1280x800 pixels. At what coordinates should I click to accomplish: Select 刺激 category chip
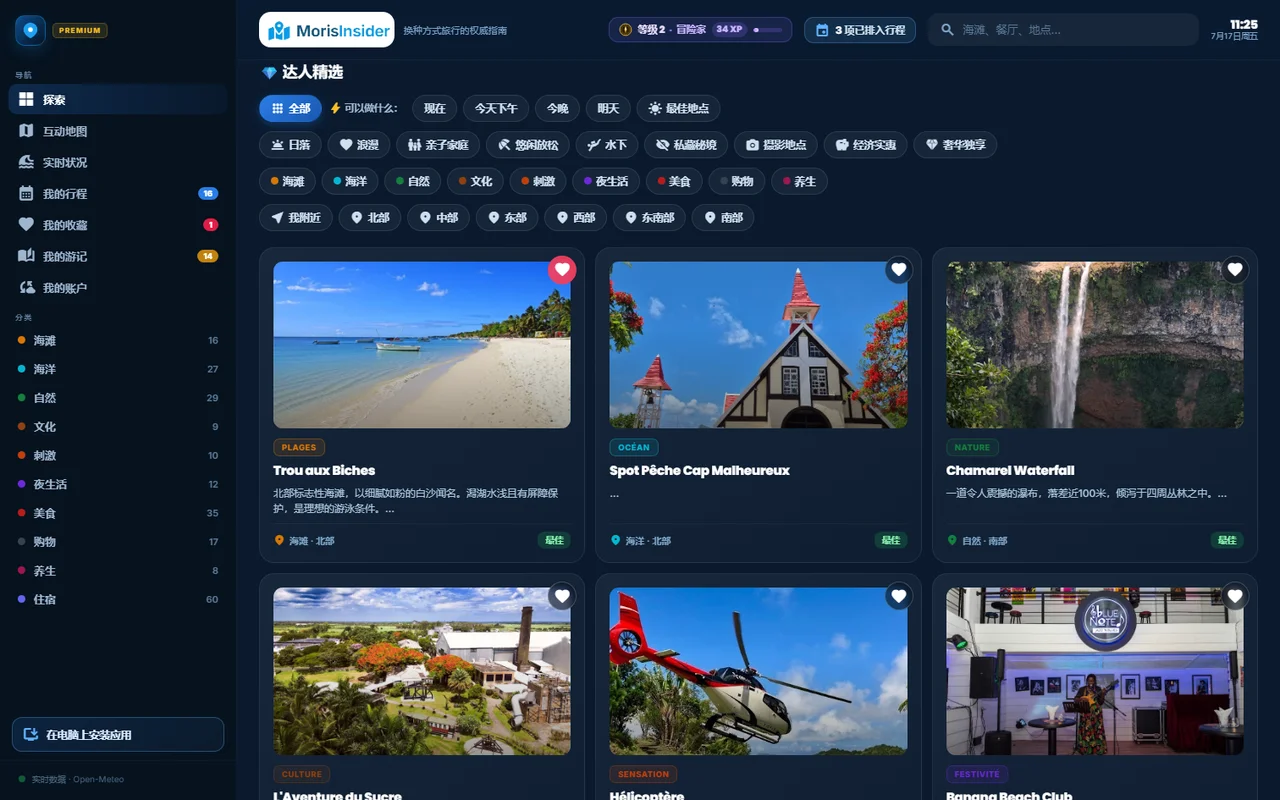pyautogui.click(x=538, y=181)
